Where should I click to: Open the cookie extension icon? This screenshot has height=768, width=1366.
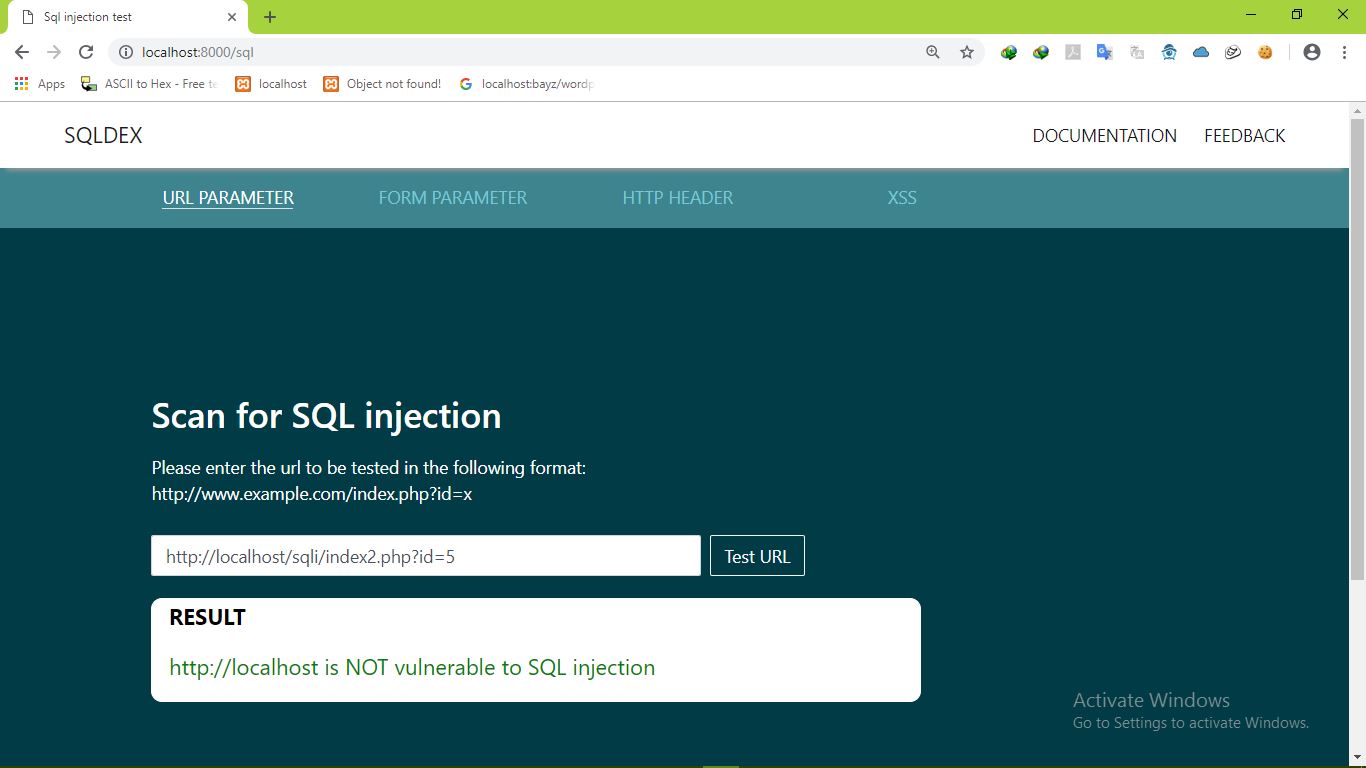tap(1265, 52)
